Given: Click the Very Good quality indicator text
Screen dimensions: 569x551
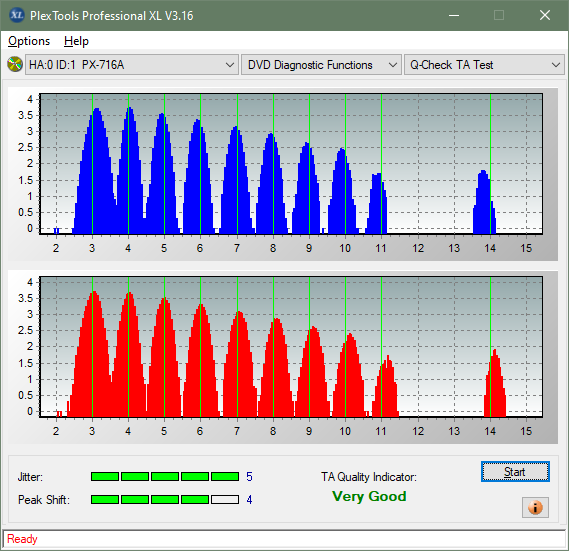Looking at the screenshot, I should coord(369,496).
